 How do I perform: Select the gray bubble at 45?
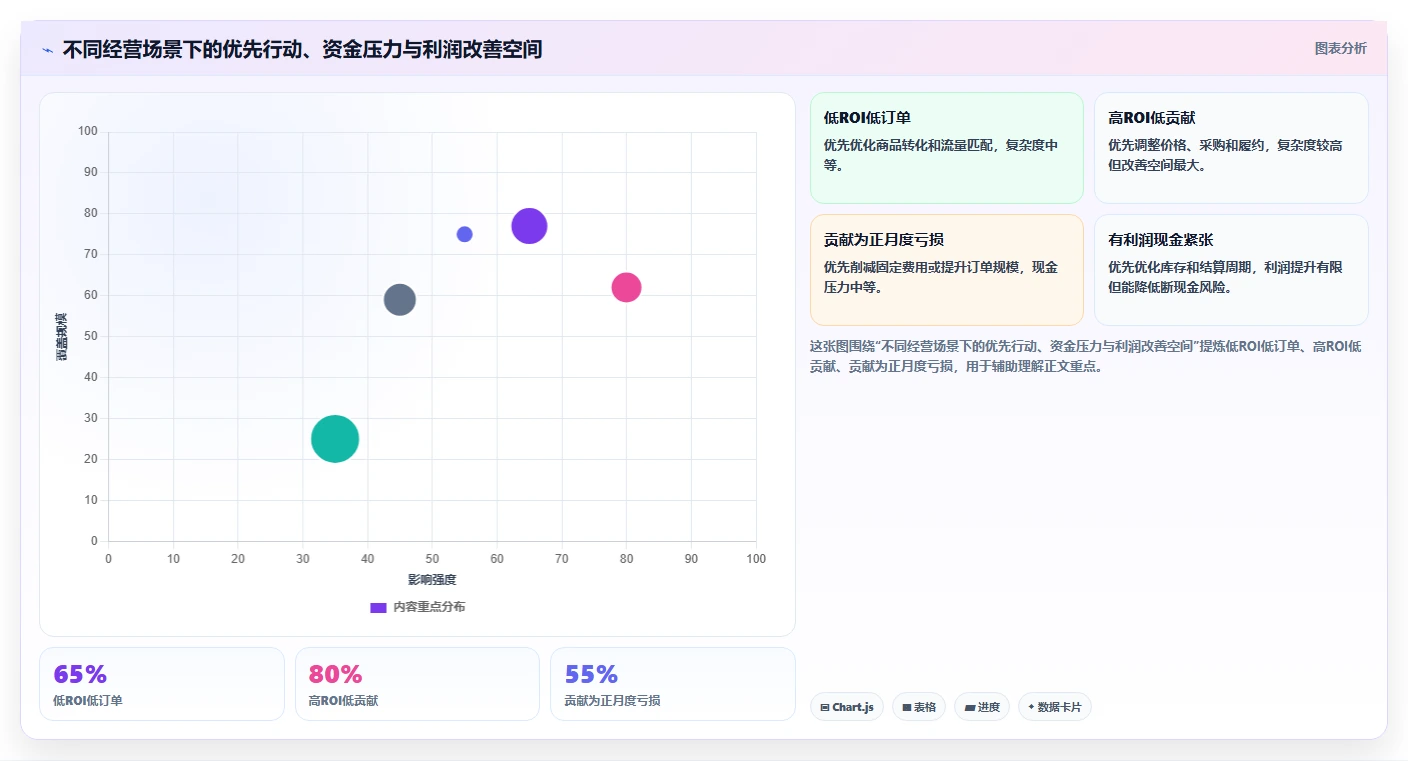click(x=400, y=299)
